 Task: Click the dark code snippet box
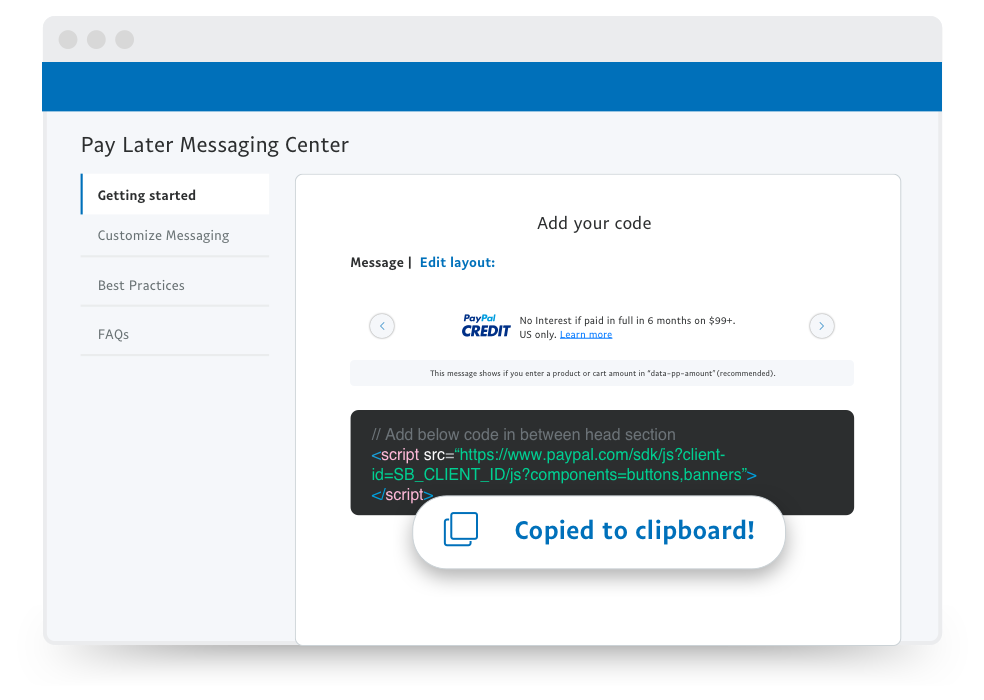602,462
